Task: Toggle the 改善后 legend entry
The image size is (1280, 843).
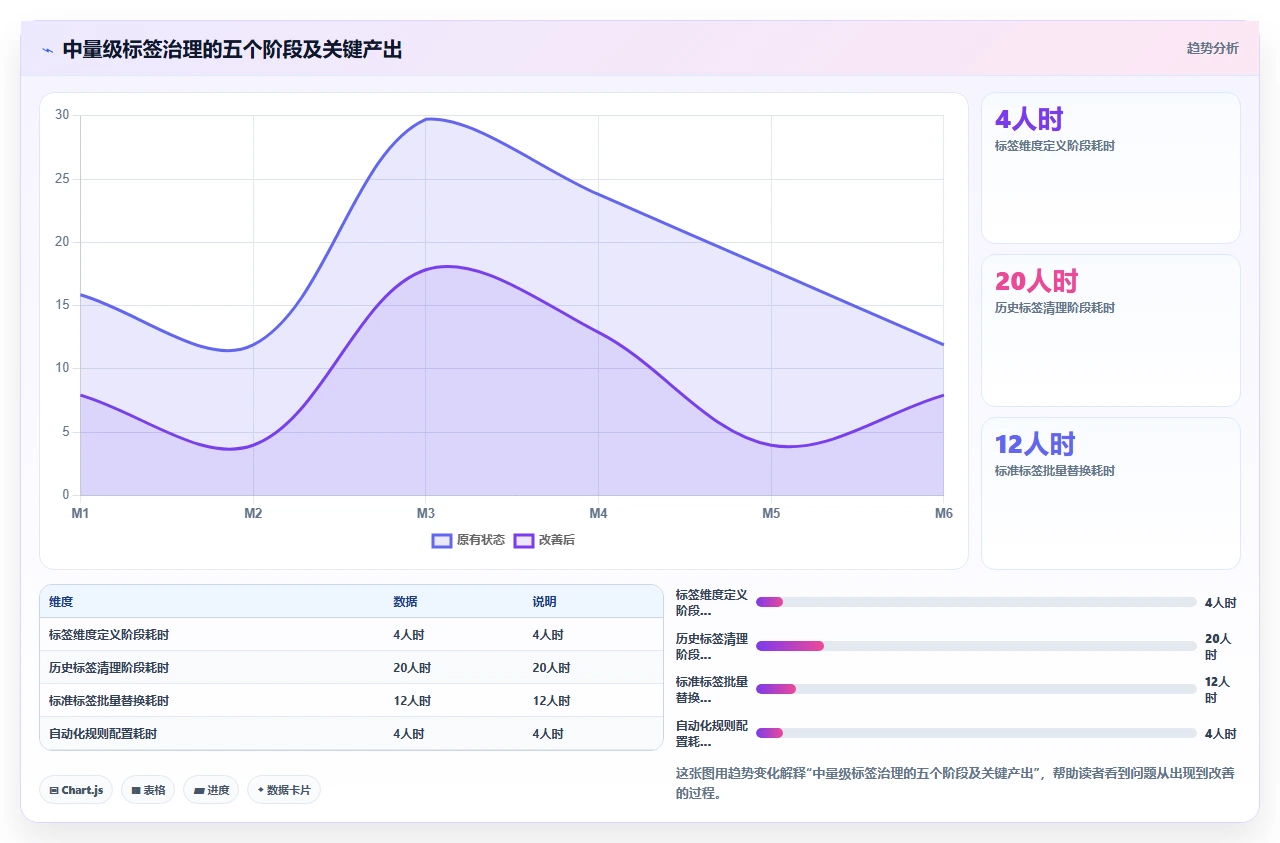Action: click(544, 540)
